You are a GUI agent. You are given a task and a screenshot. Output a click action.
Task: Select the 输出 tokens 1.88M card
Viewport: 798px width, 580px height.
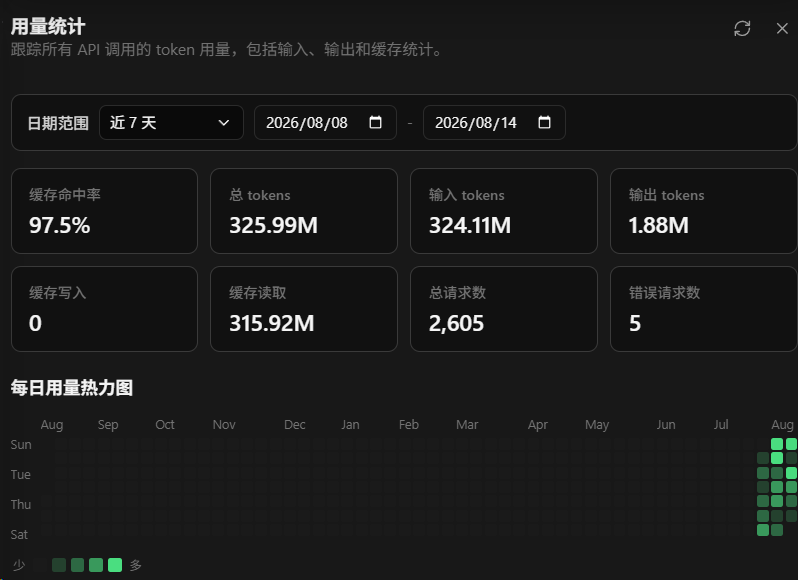[x=704, y=211]
